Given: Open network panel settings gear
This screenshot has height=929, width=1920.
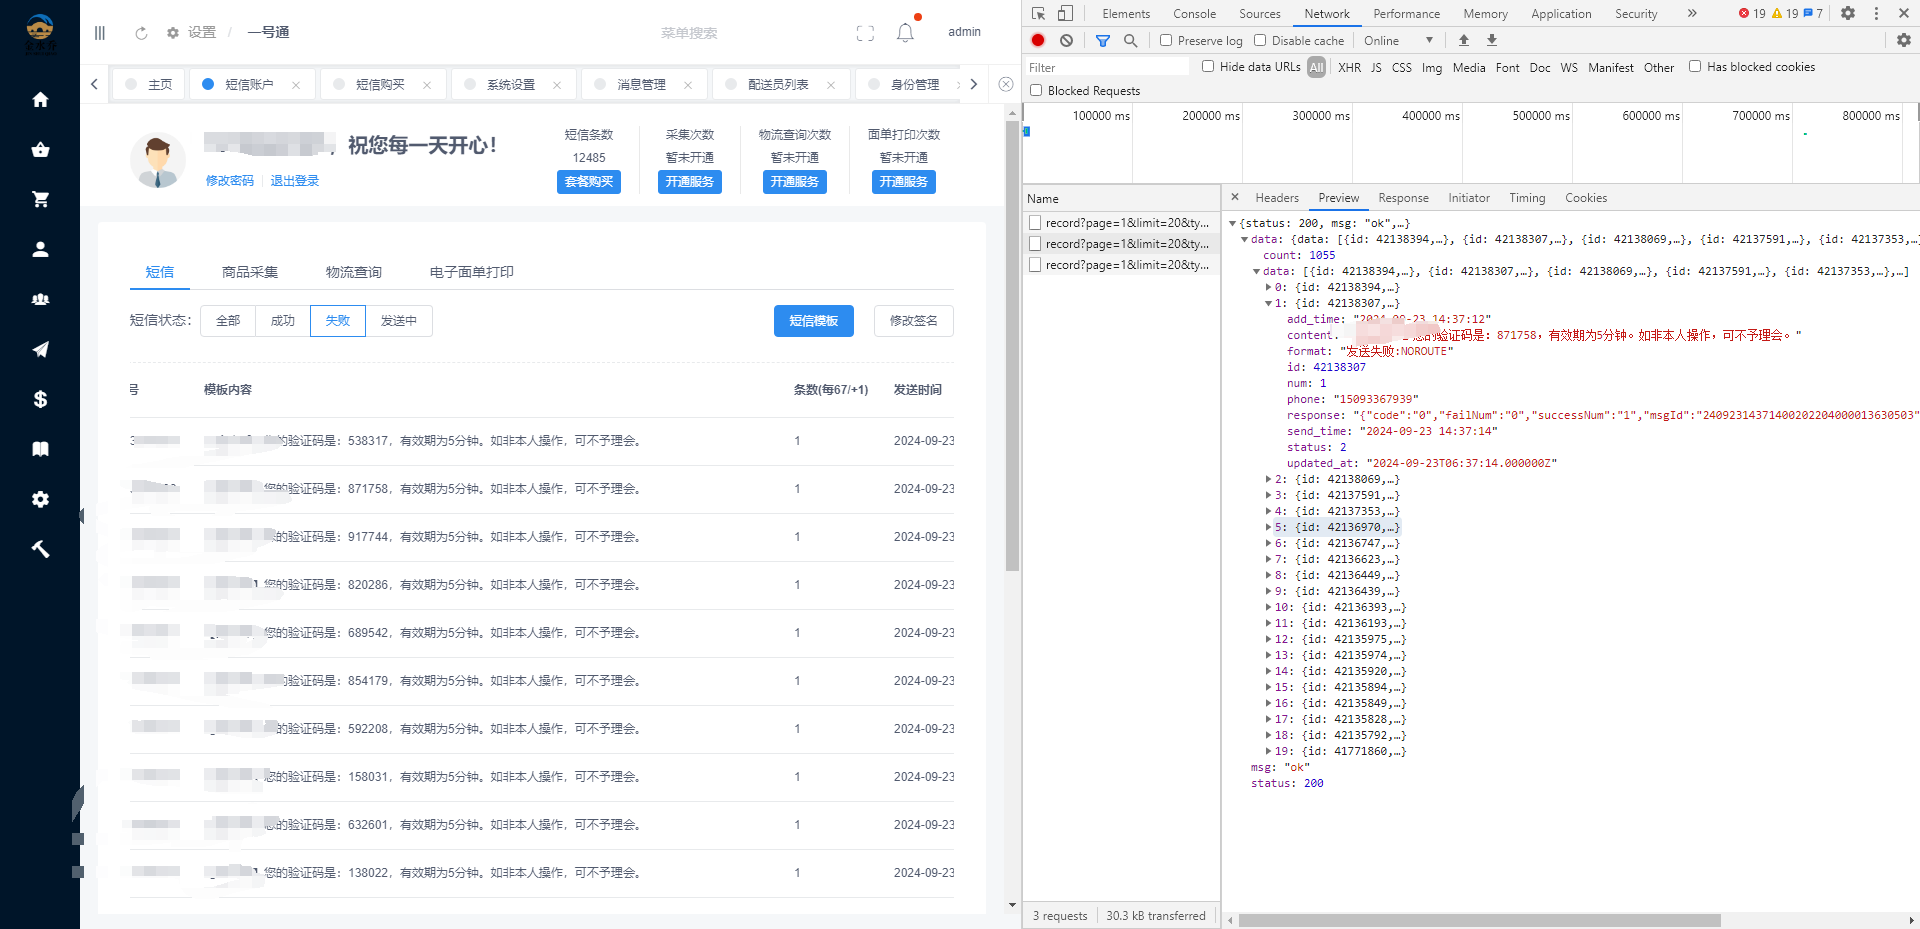Looking at the screenshot, I should (1904, 40).
